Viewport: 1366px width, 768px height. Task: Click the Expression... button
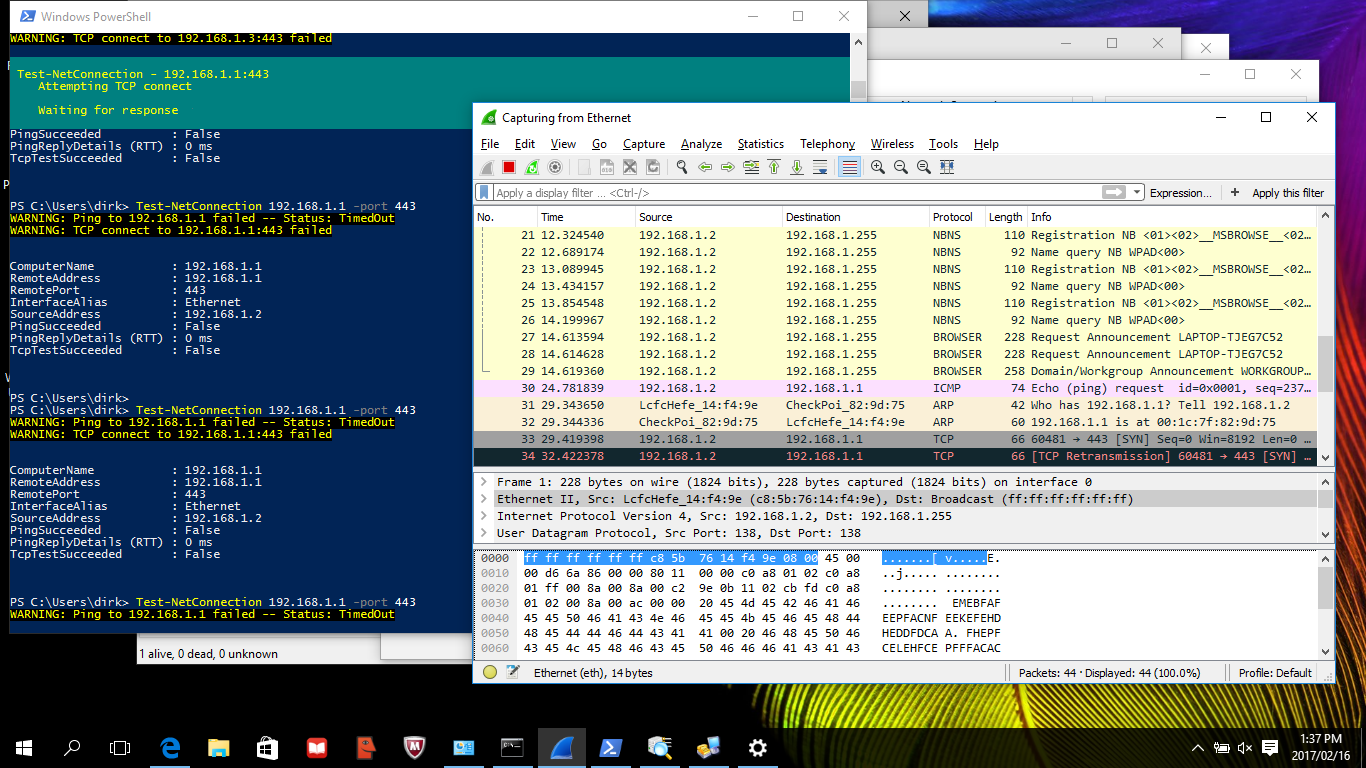(1180, 193)
